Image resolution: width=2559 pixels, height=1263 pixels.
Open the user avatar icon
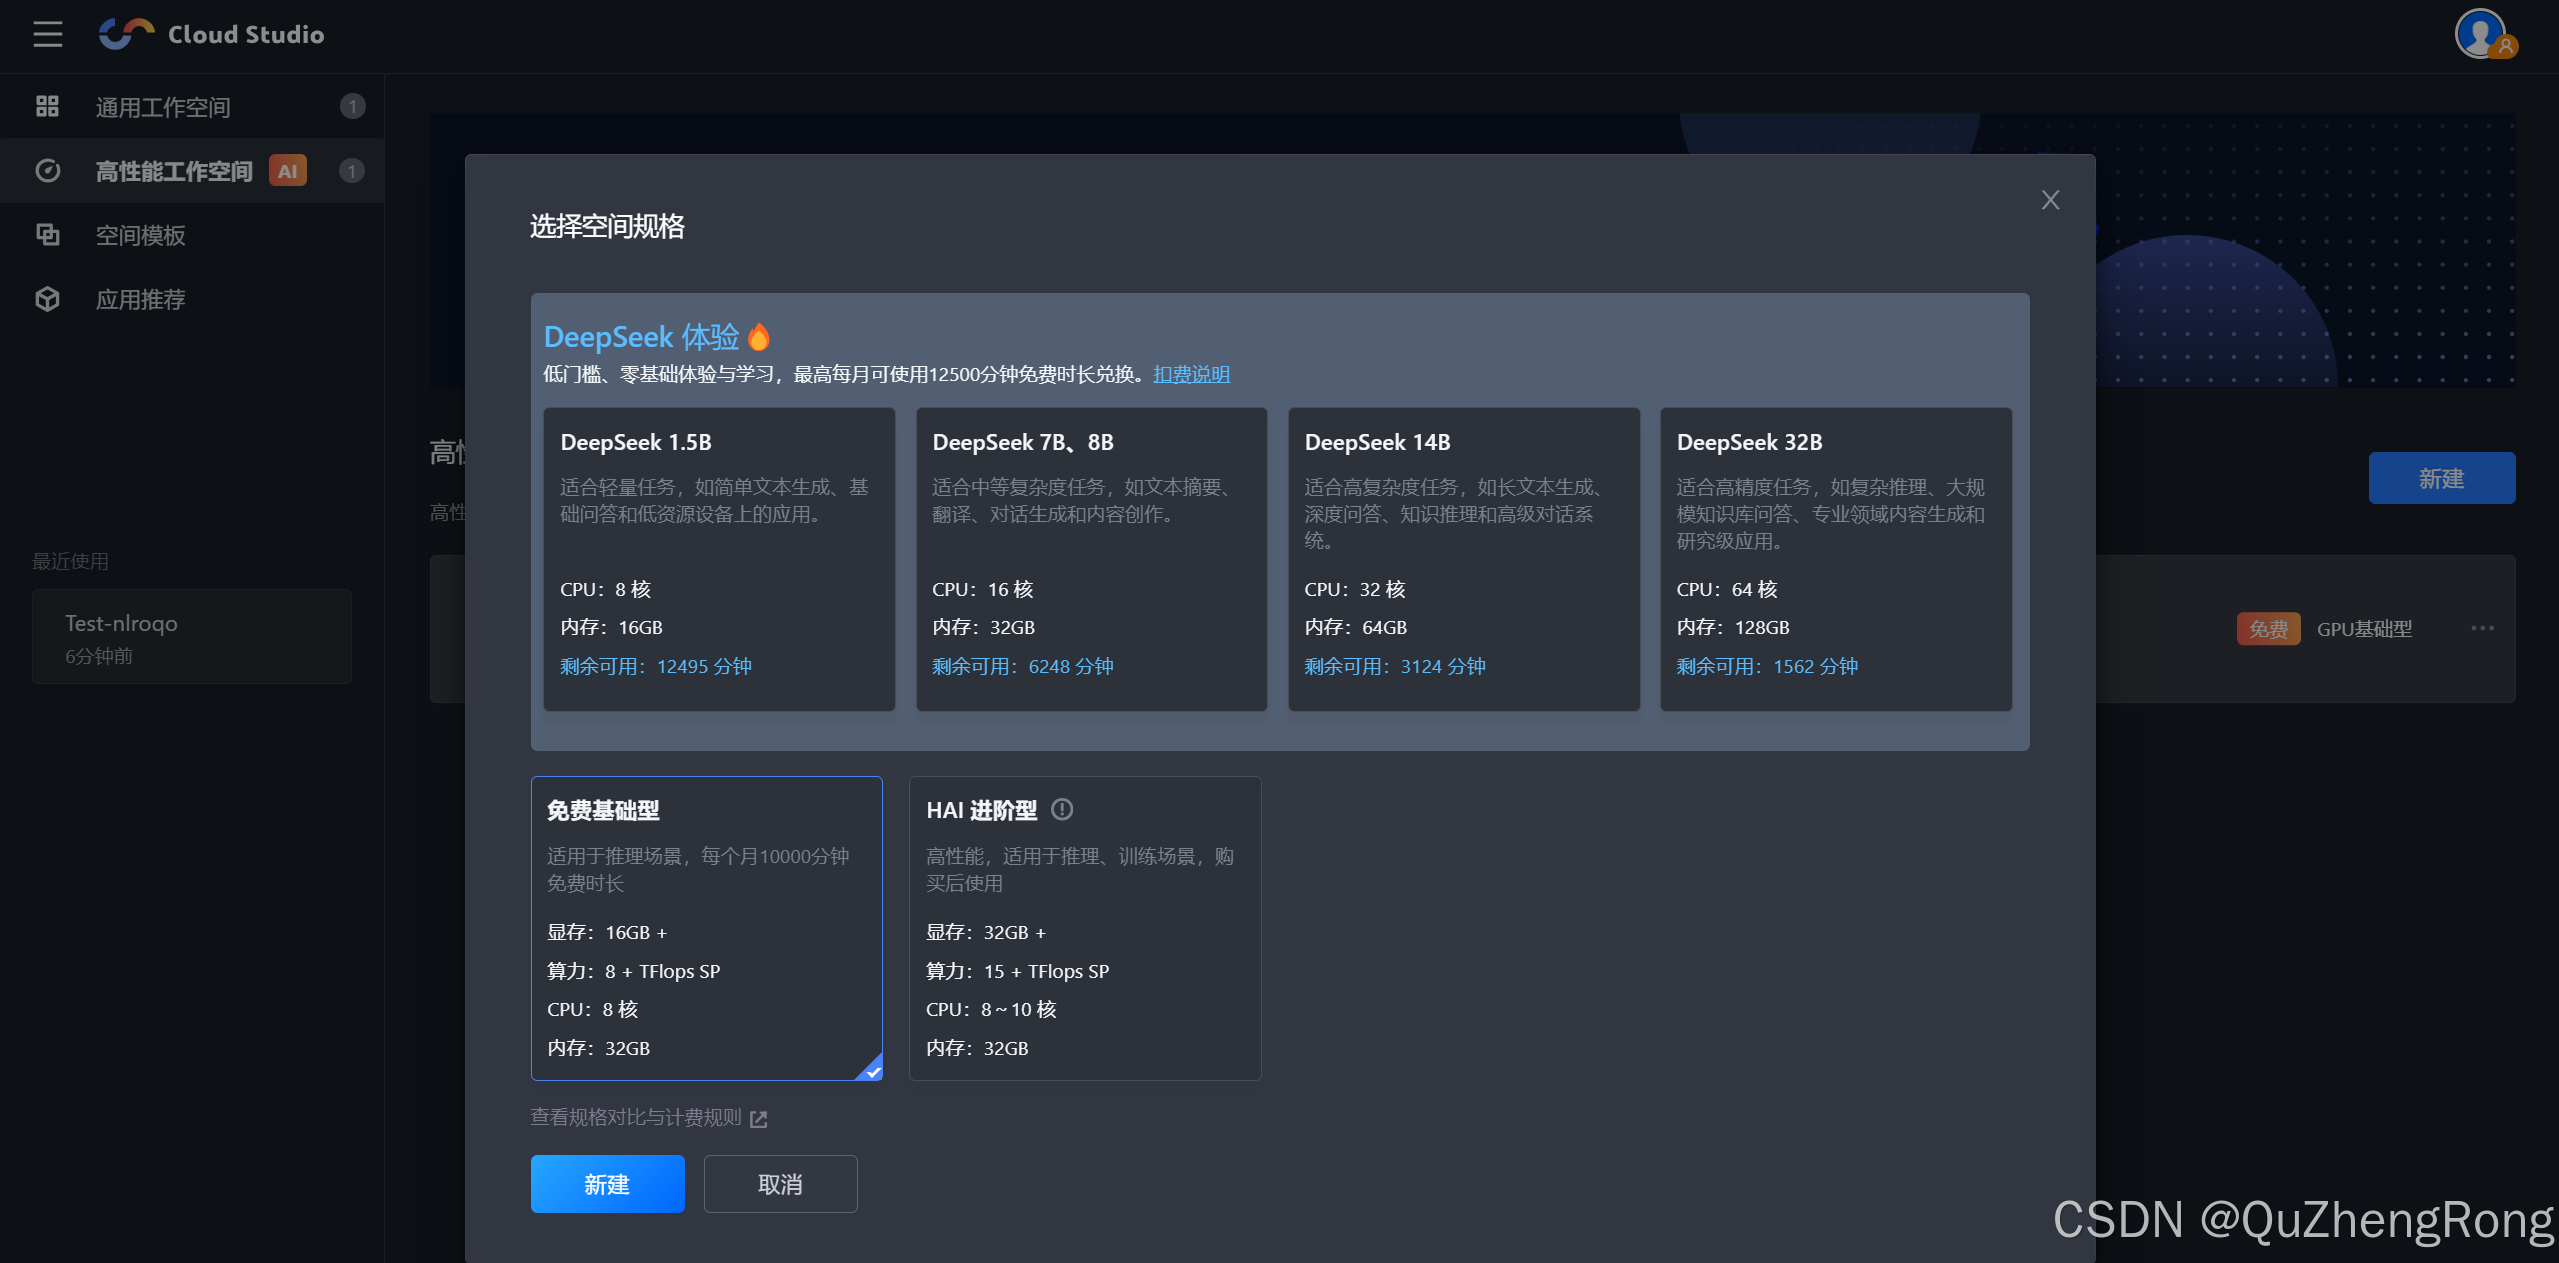point(2482,34)
